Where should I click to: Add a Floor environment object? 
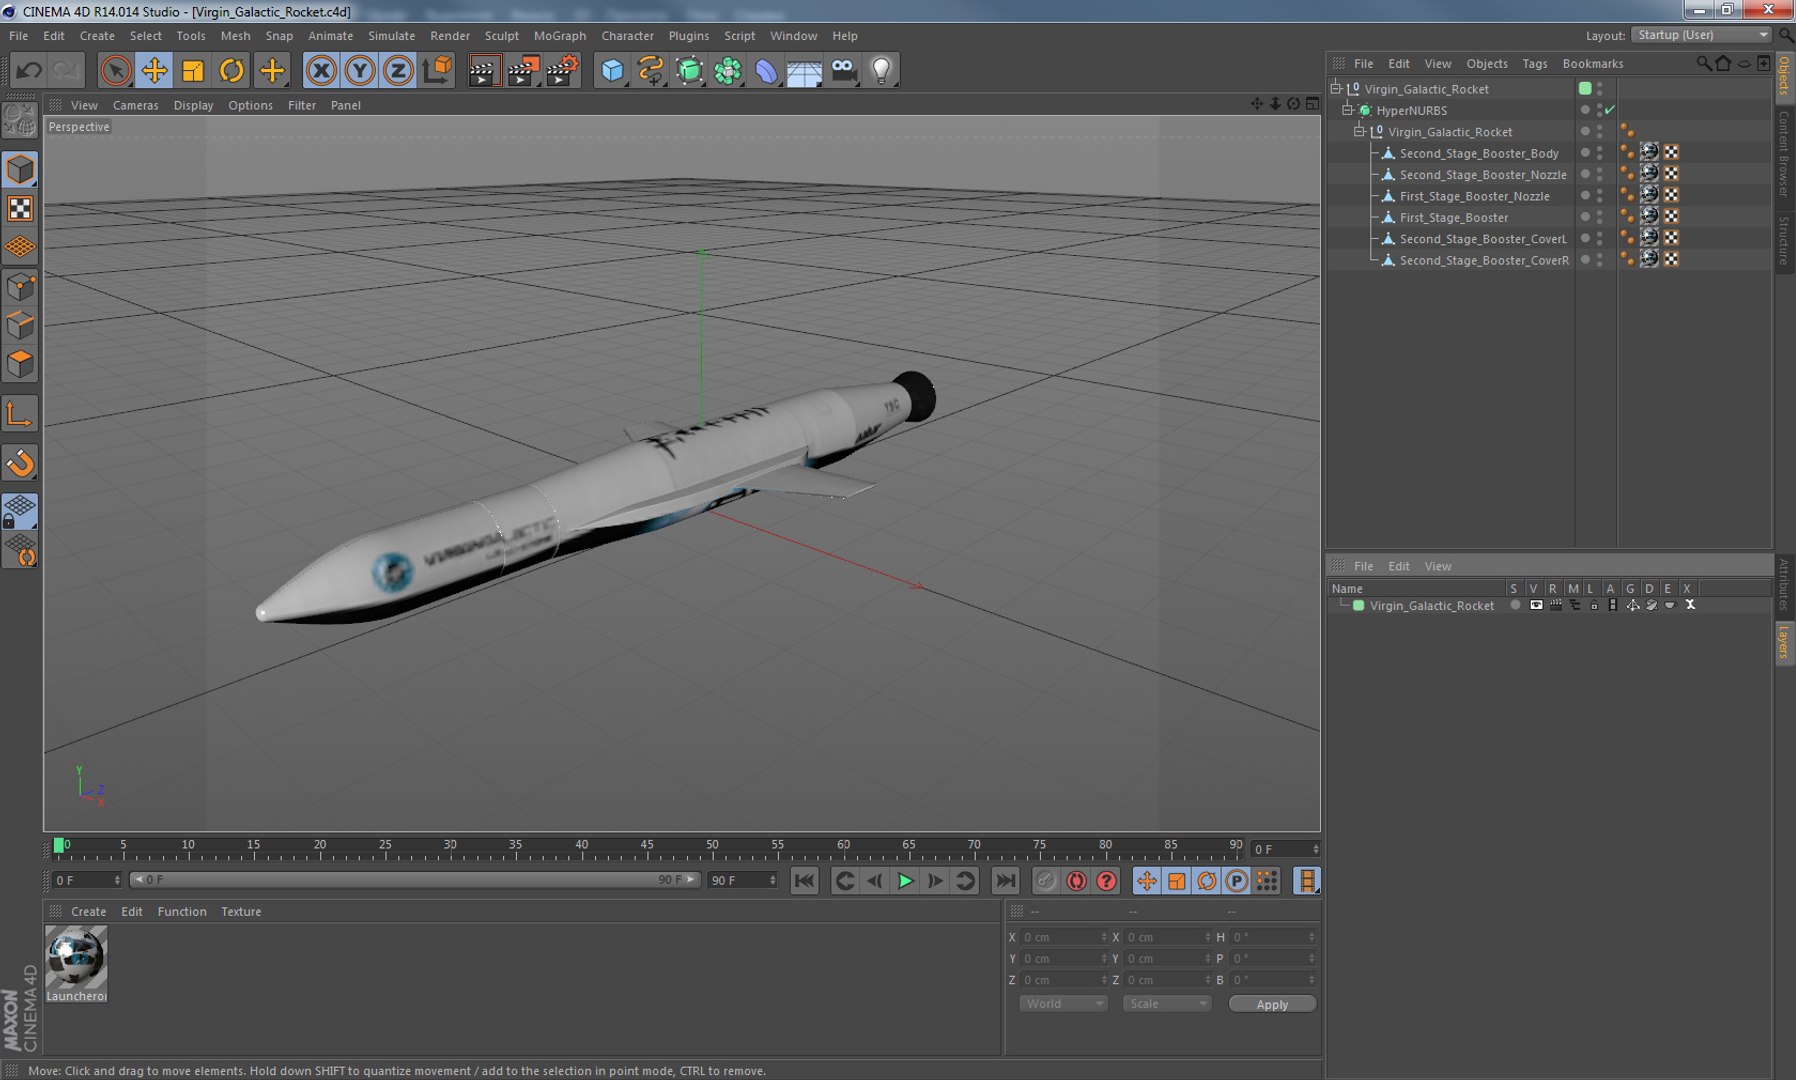(x=804, y=70)
